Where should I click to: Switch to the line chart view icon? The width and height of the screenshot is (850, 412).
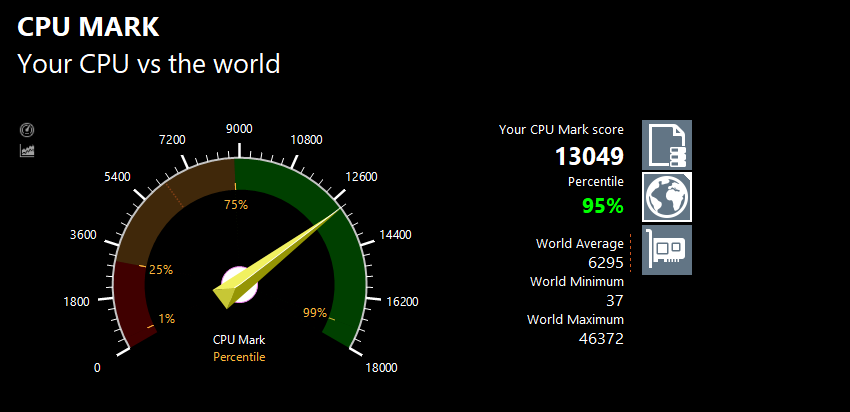tap(27, 151)
